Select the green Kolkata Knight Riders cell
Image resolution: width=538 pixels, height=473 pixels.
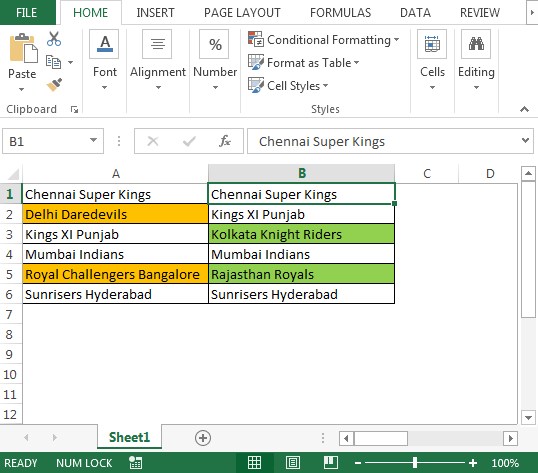[x=301, y=234]
